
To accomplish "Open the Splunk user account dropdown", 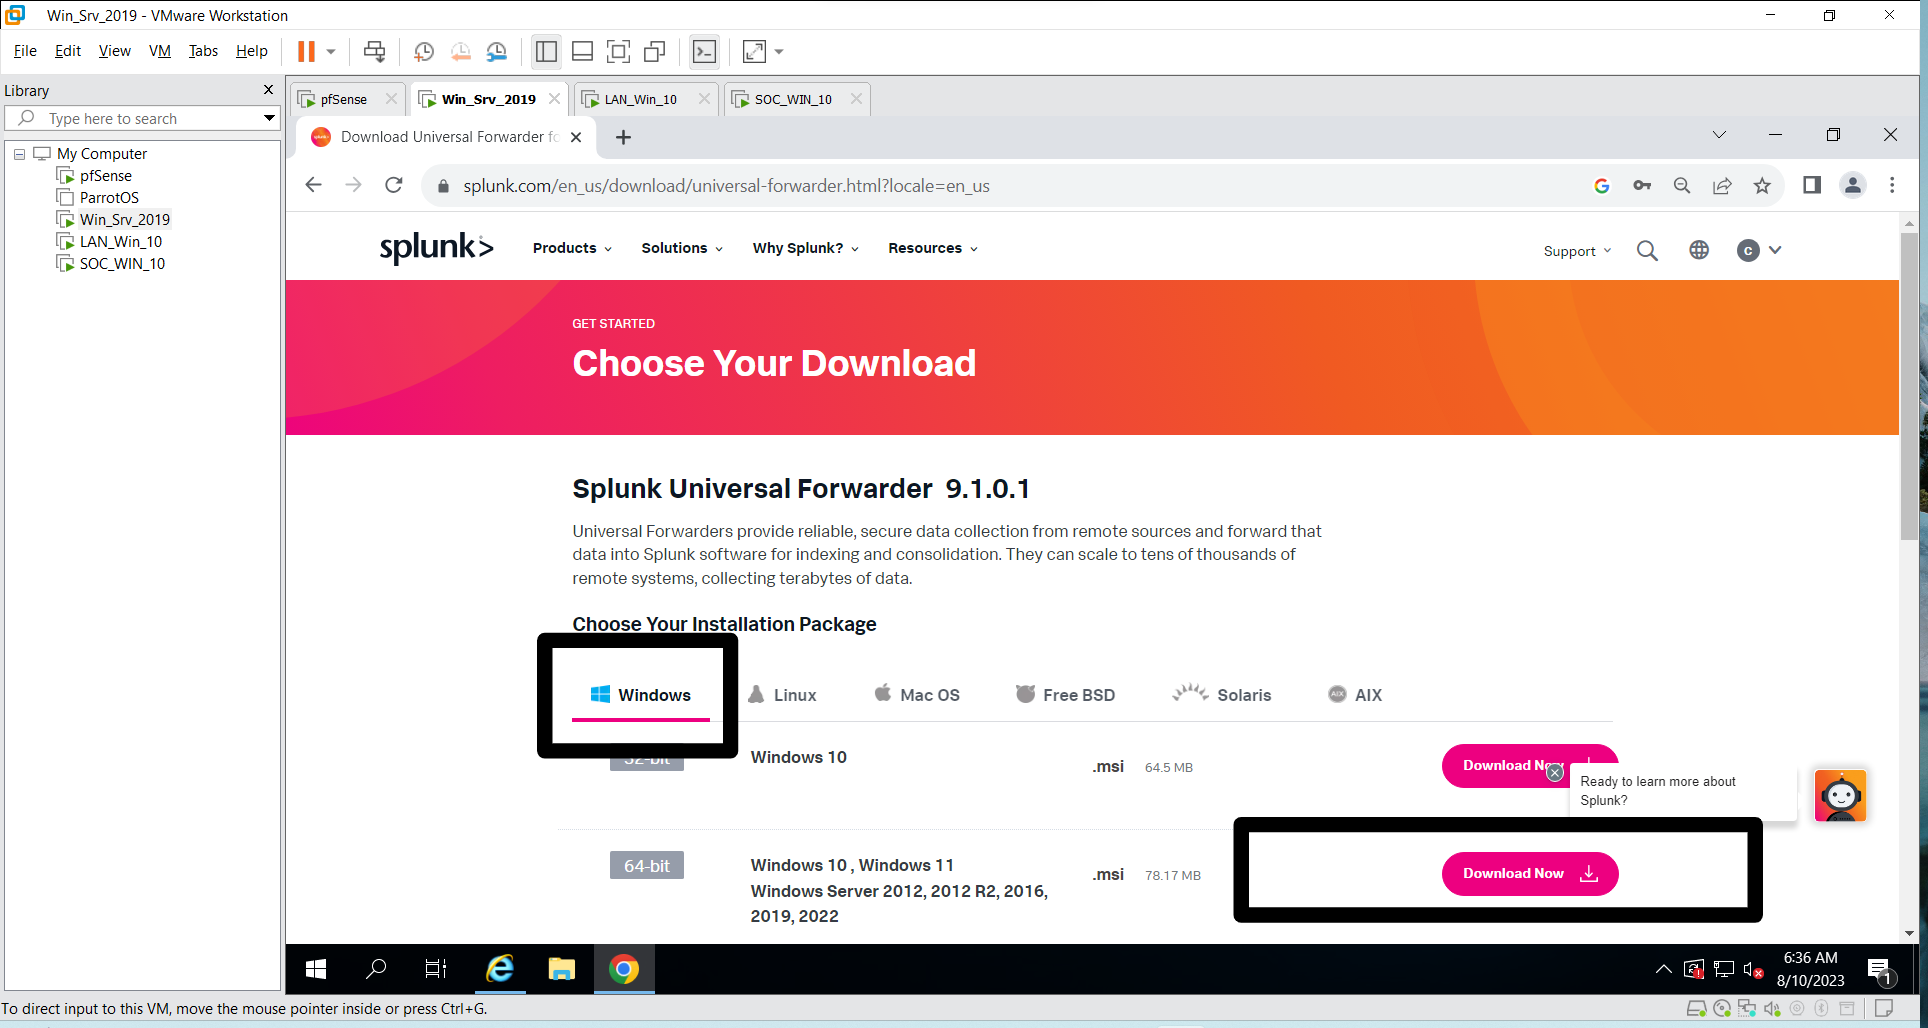I will pos(1759,250).
